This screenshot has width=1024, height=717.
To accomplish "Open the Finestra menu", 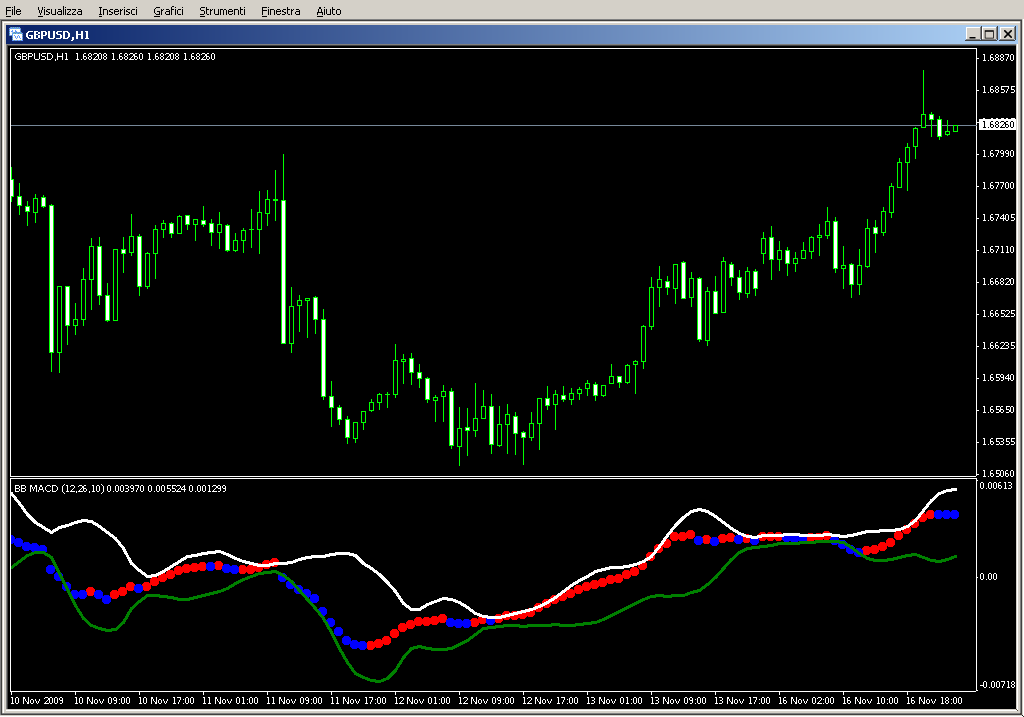I will tap(280, 11).
